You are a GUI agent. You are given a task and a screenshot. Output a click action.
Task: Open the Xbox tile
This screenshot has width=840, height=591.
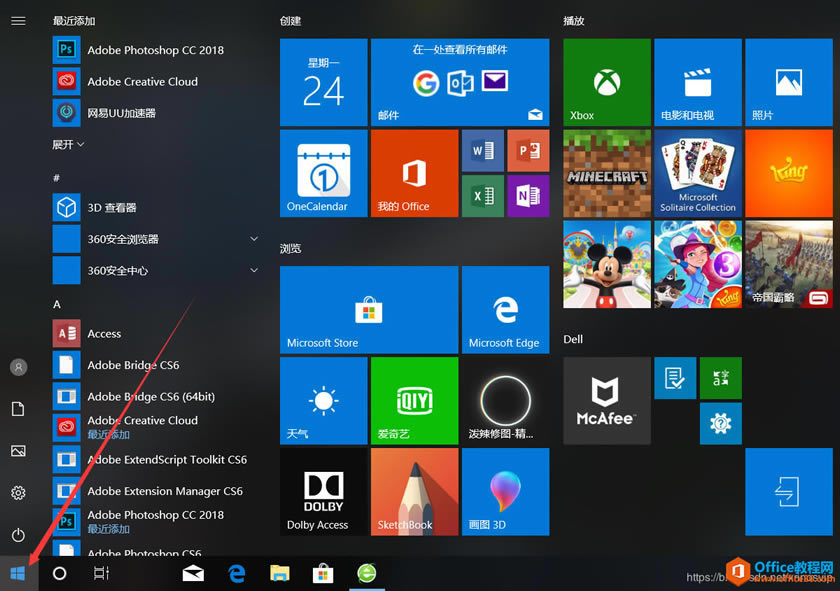pos(607,82)
